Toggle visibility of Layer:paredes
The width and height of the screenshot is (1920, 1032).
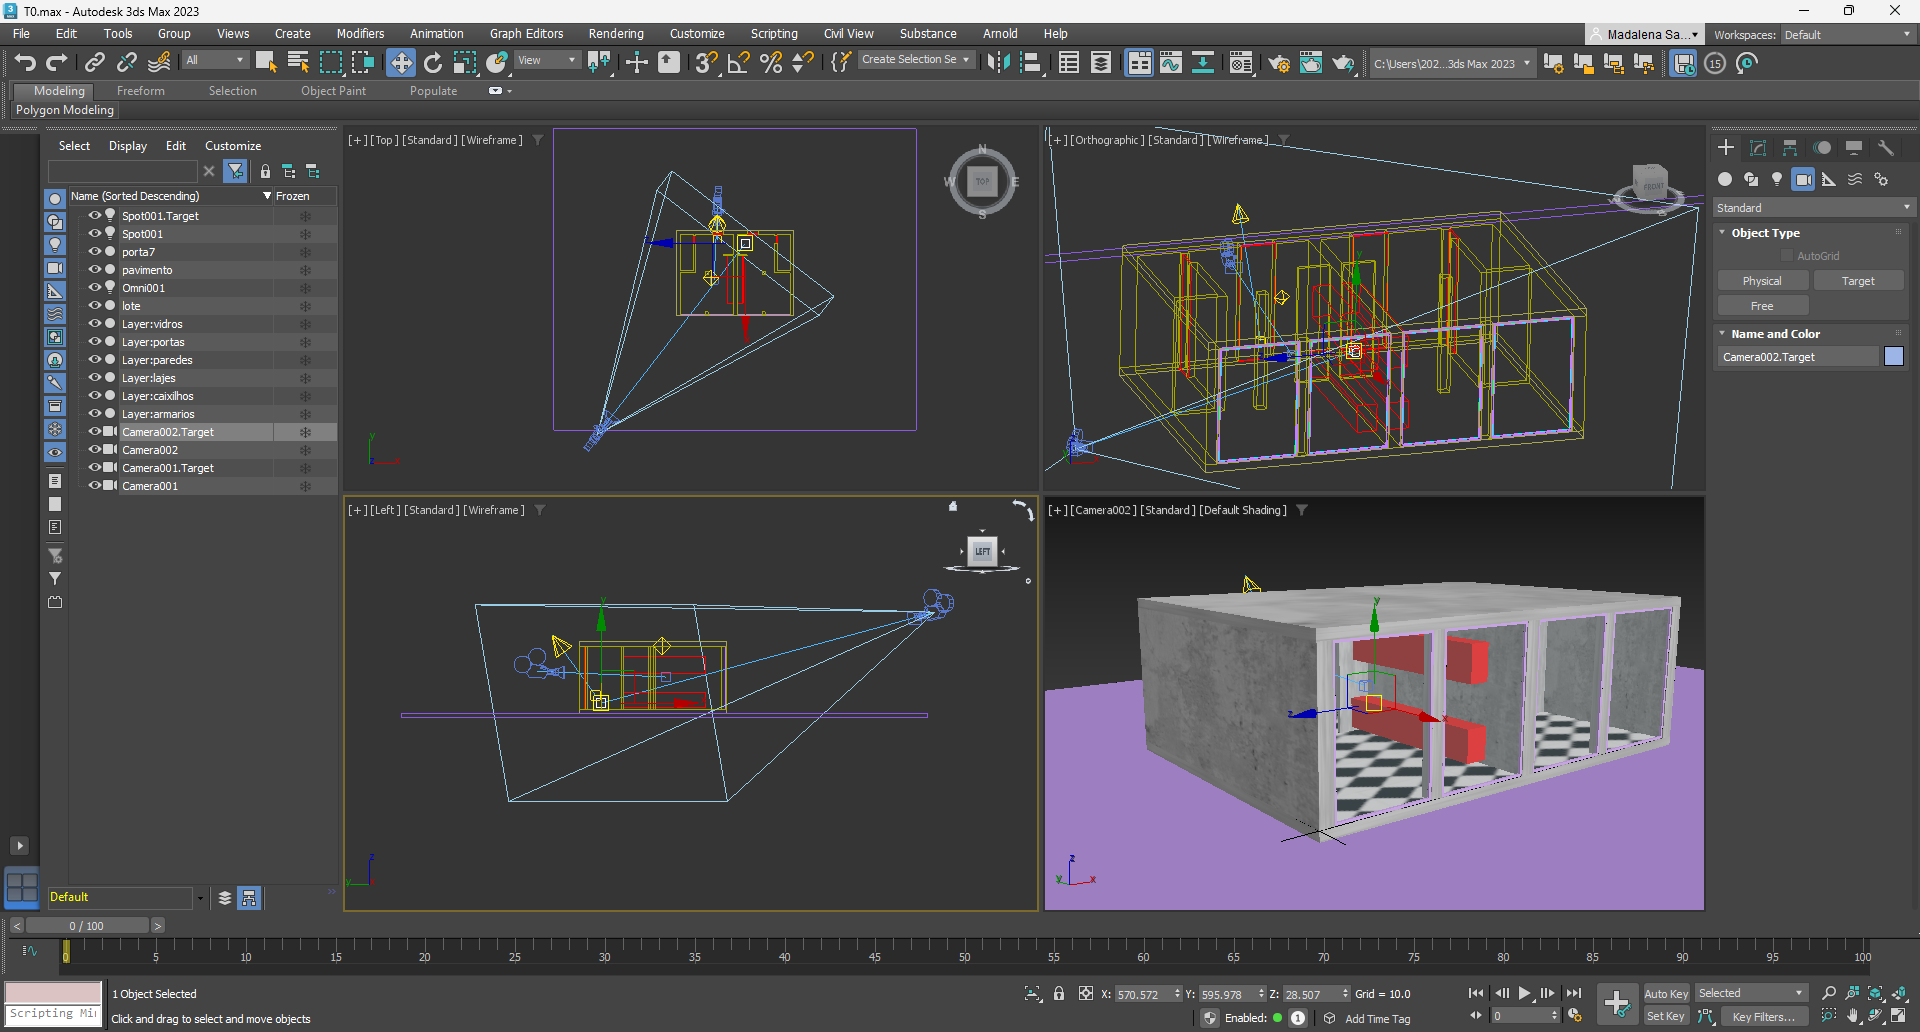[95, 360]
